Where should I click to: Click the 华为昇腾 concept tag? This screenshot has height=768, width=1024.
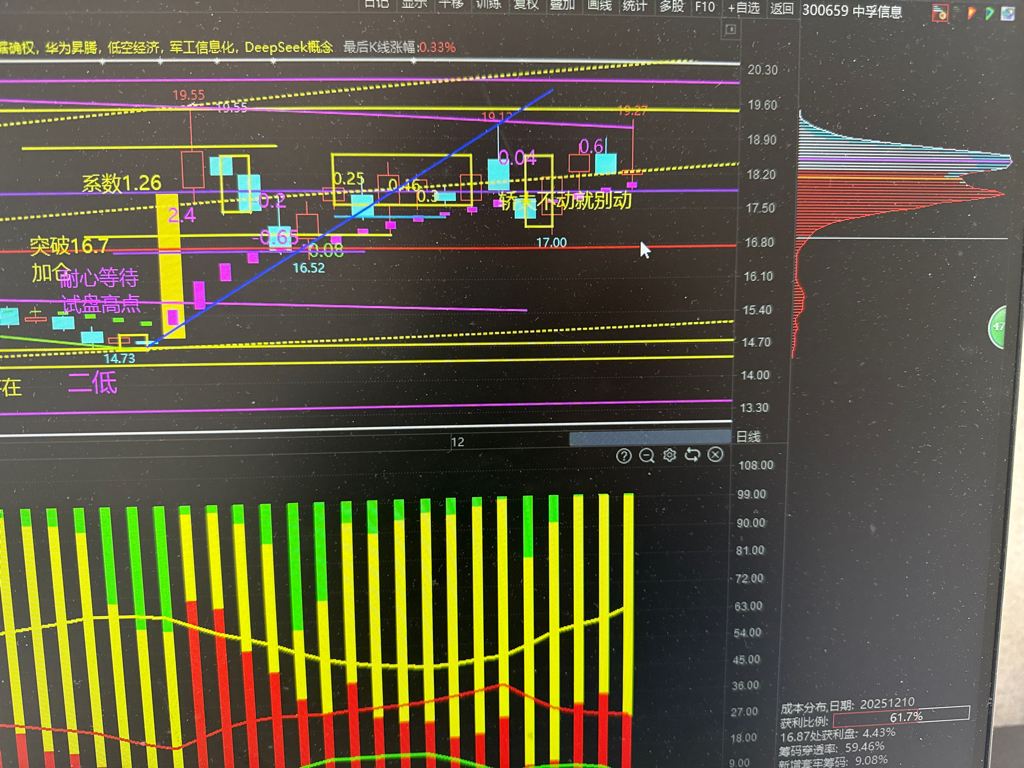[71, 48]
